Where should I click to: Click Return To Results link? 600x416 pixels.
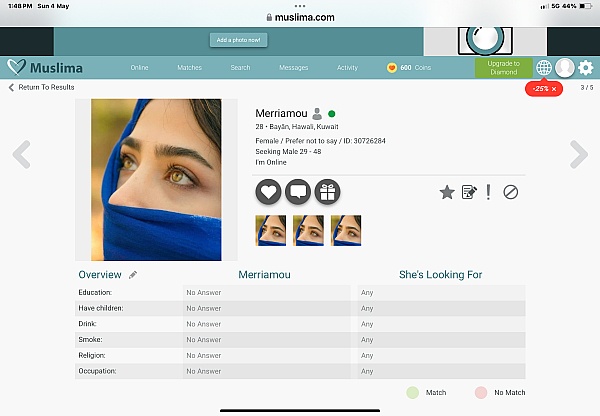42,88
